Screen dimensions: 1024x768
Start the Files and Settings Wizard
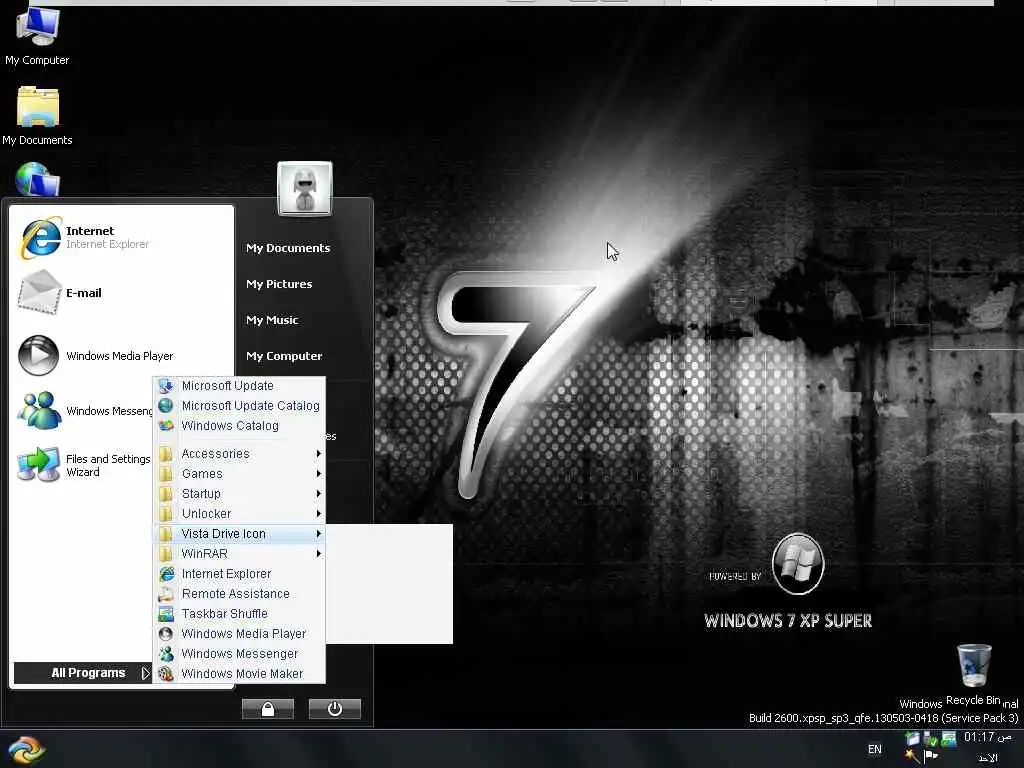(85, 466)
